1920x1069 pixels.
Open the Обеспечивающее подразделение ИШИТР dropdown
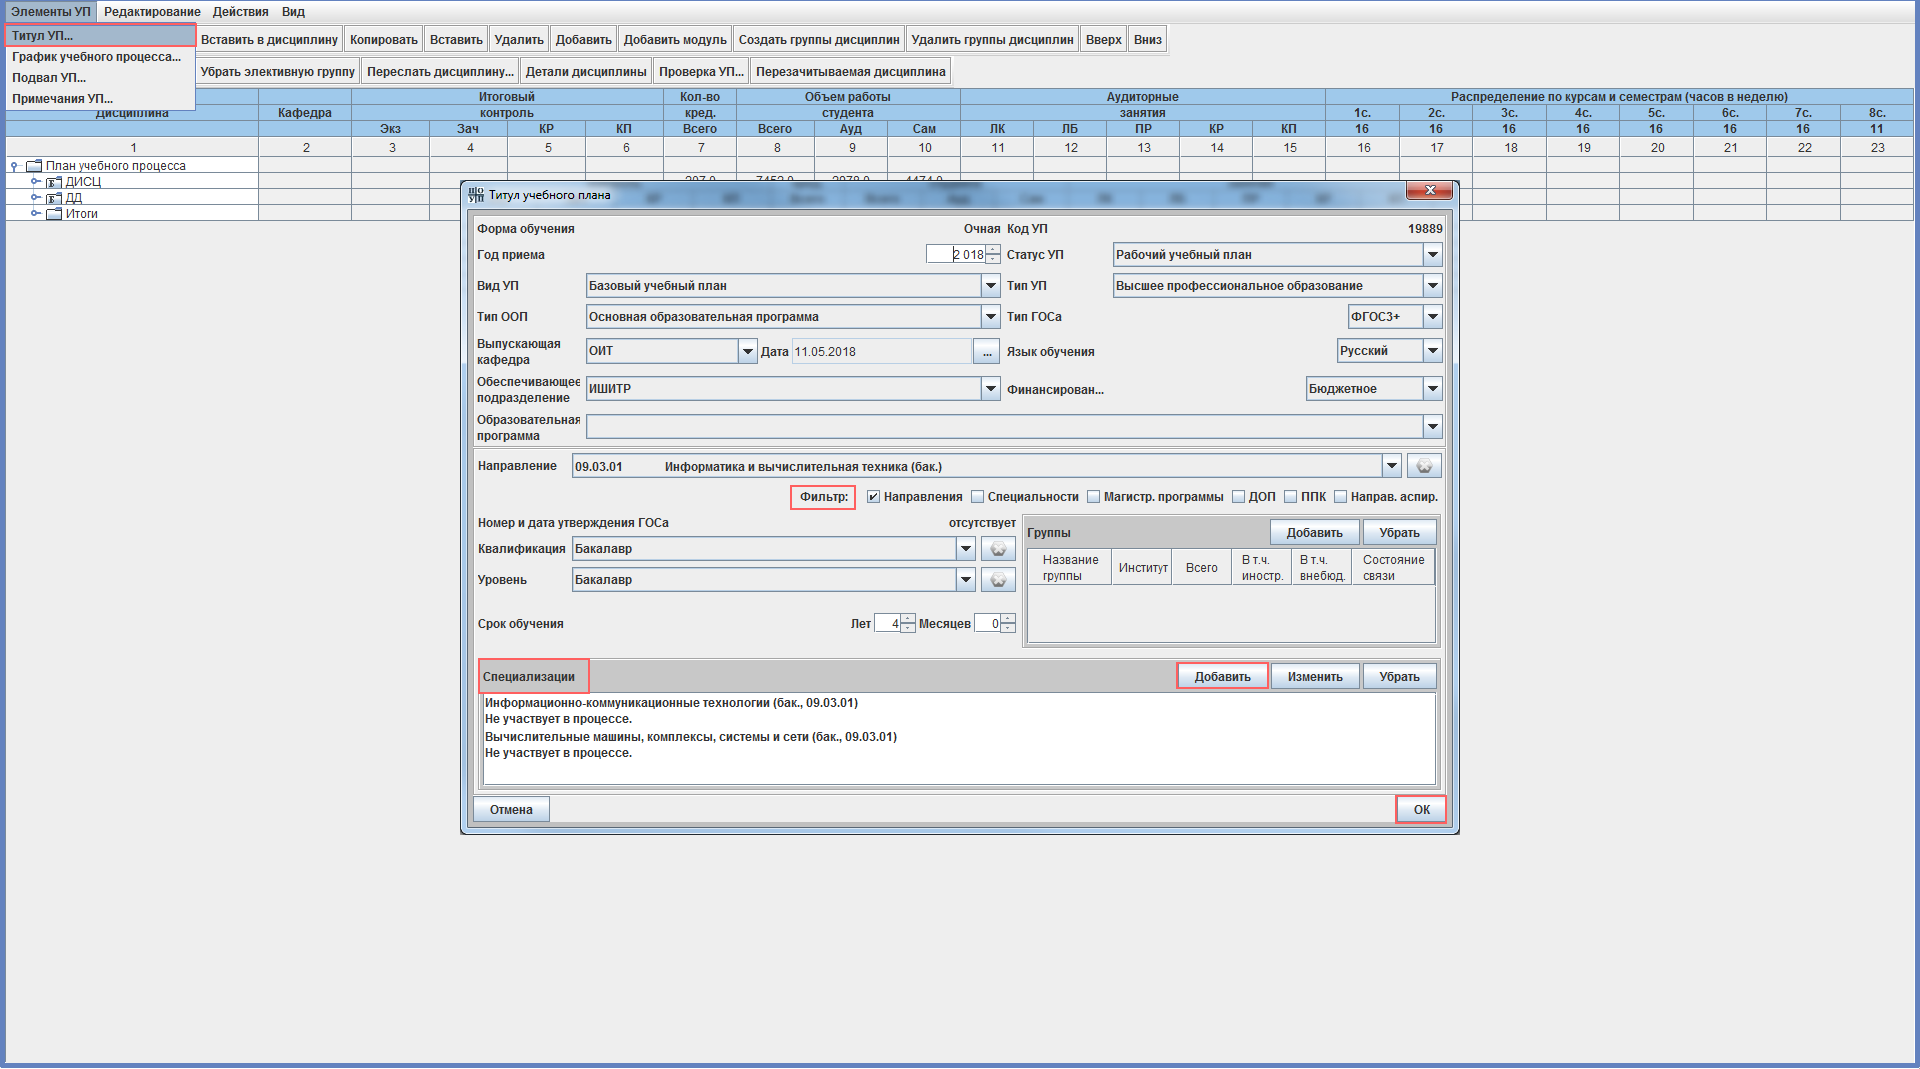click(990, 389)
